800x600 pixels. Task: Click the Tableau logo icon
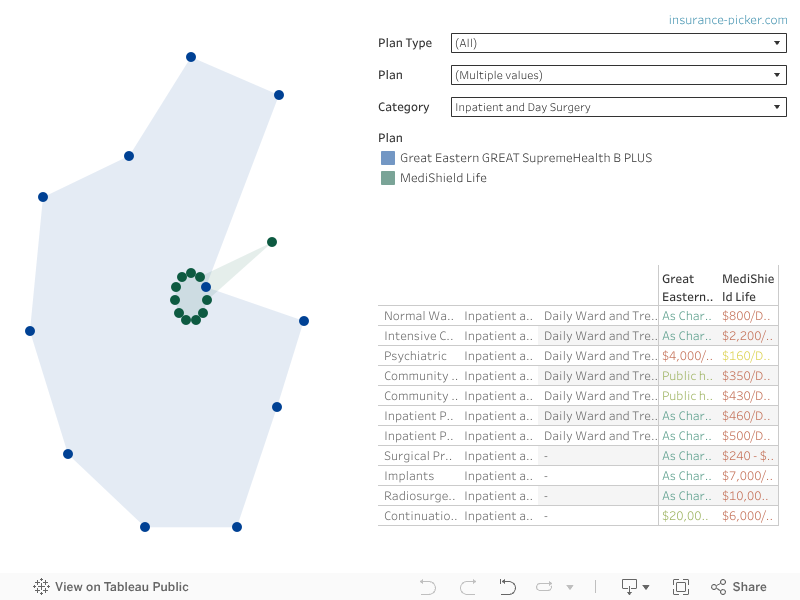click(x=41, y=587)
